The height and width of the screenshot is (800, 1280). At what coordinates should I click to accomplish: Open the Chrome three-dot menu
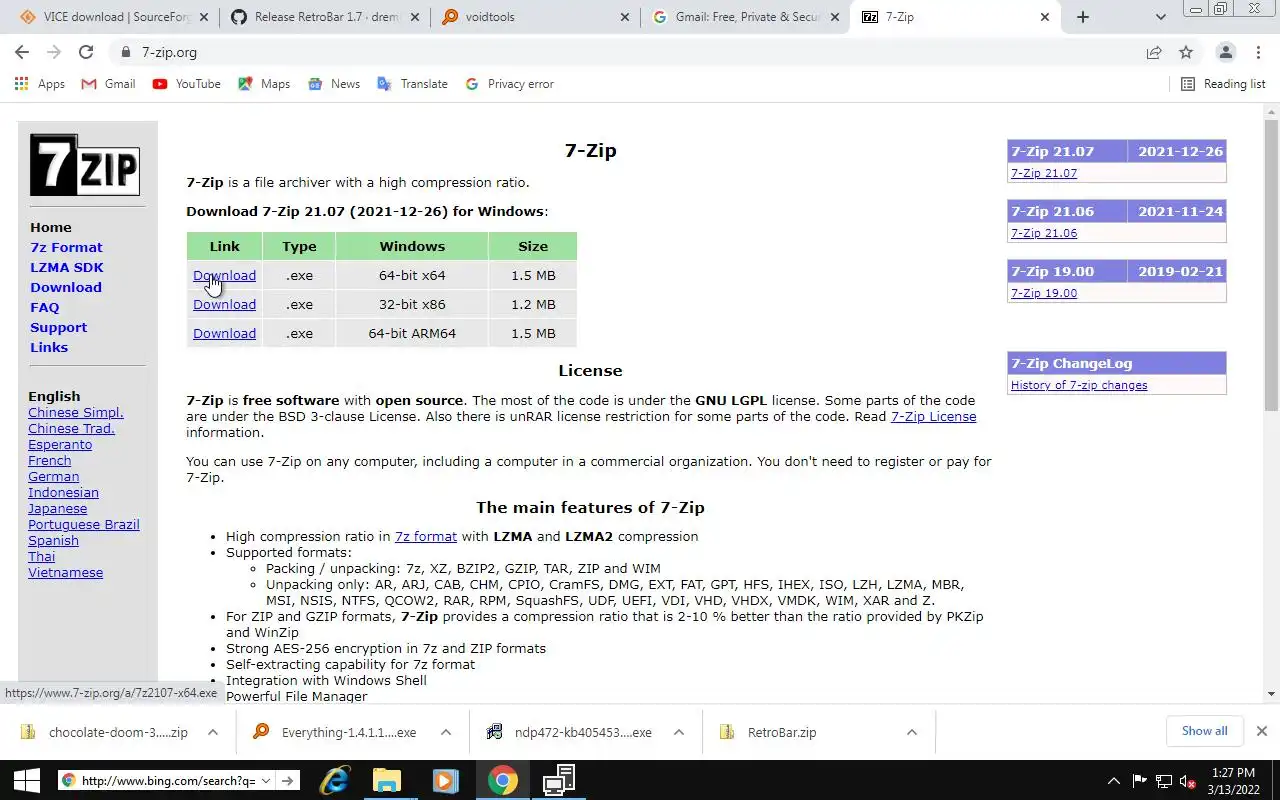point(1257,52)
